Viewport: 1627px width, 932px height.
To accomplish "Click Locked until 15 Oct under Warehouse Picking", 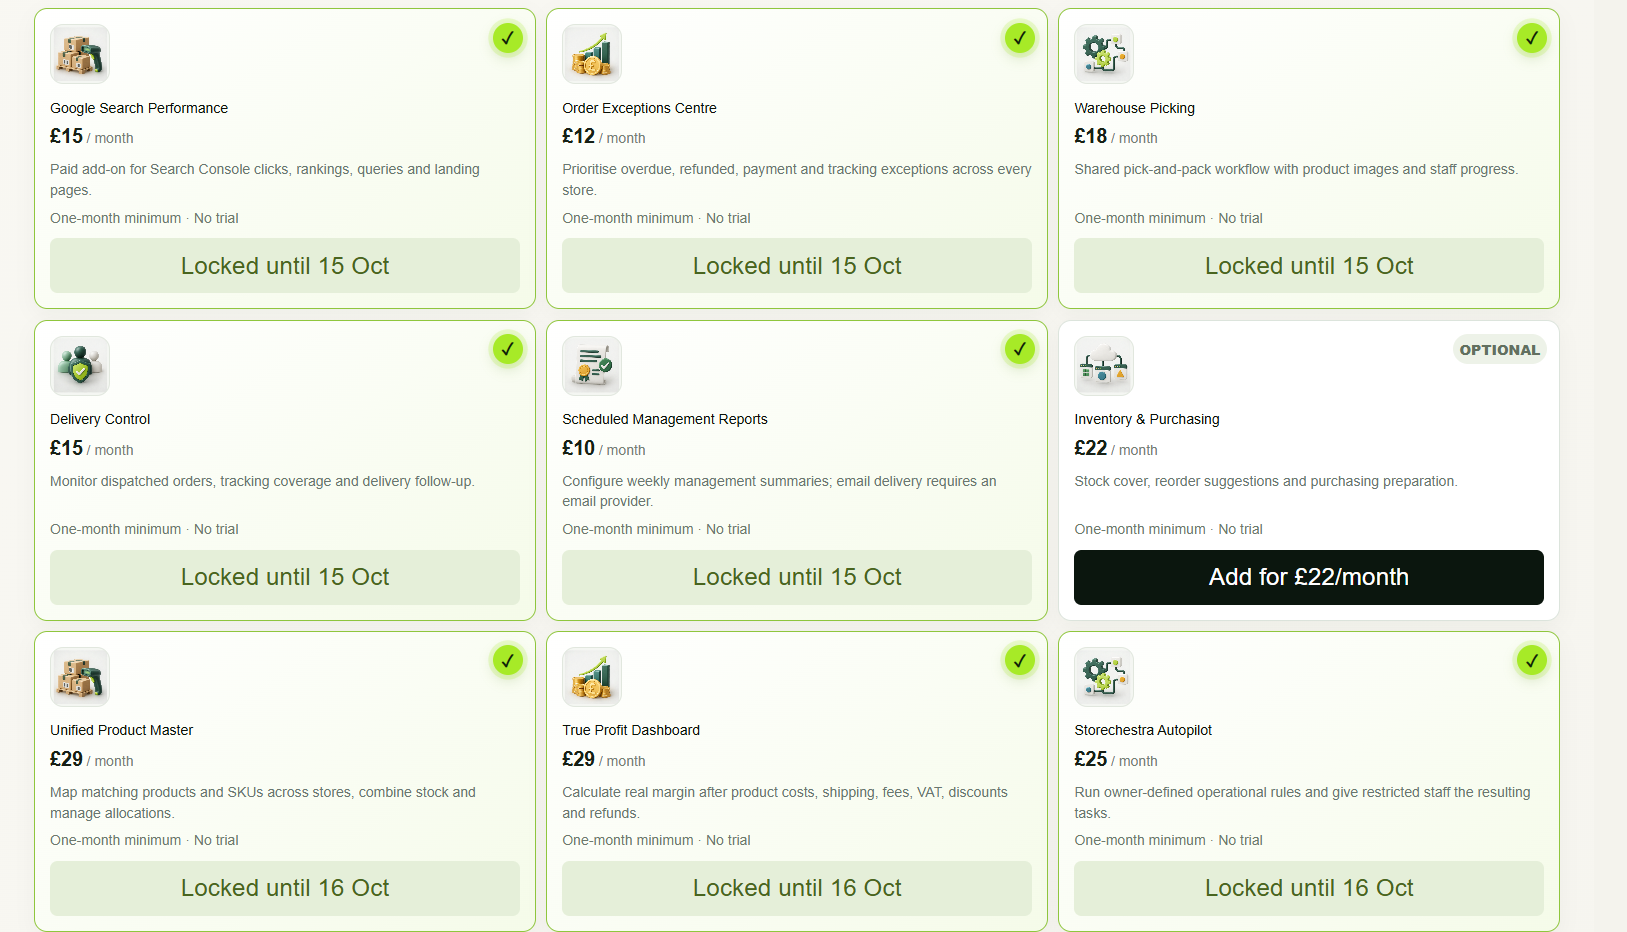I will 1309,266.
